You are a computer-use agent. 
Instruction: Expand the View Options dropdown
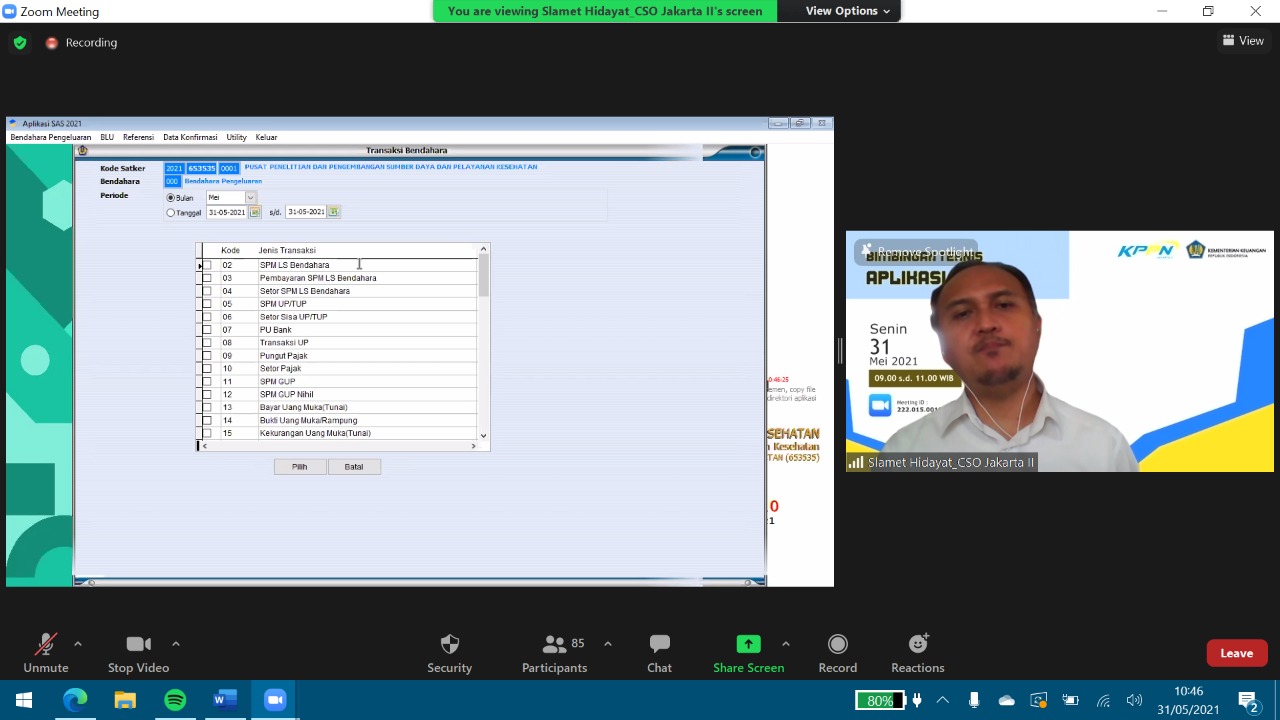pyautogui.click(x=847, y=11)
